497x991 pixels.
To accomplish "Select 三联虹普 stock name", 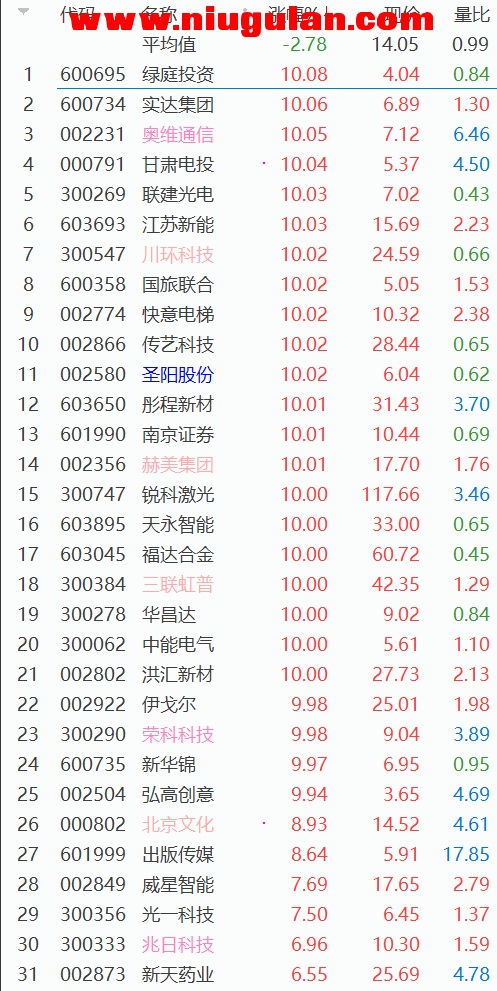I will point(178,585).
